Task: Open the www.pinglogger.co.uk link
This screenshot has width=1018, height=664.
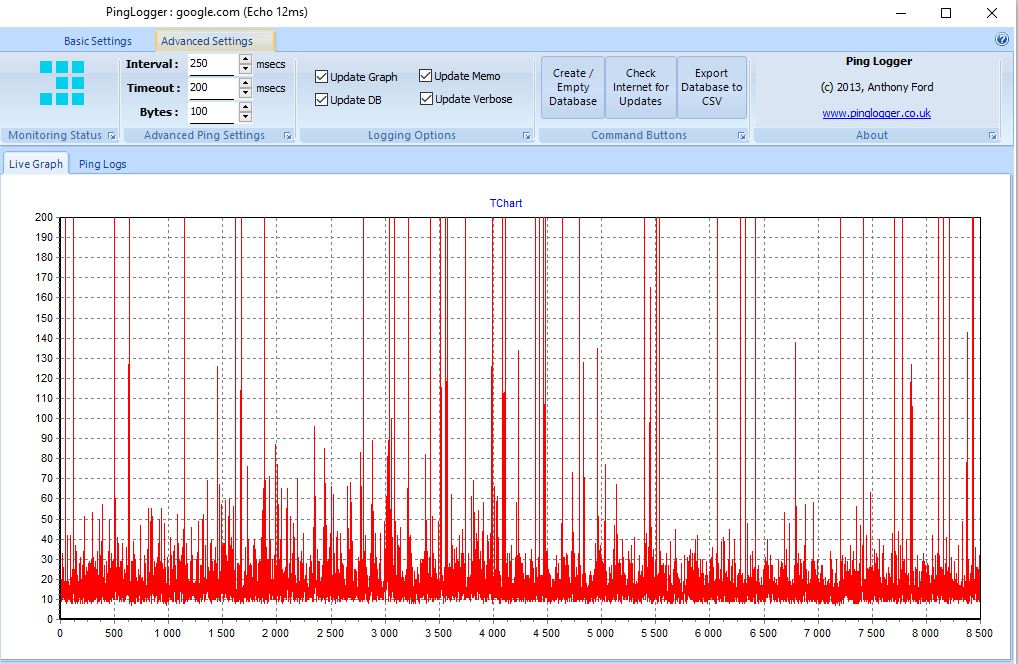Action: 876,114
